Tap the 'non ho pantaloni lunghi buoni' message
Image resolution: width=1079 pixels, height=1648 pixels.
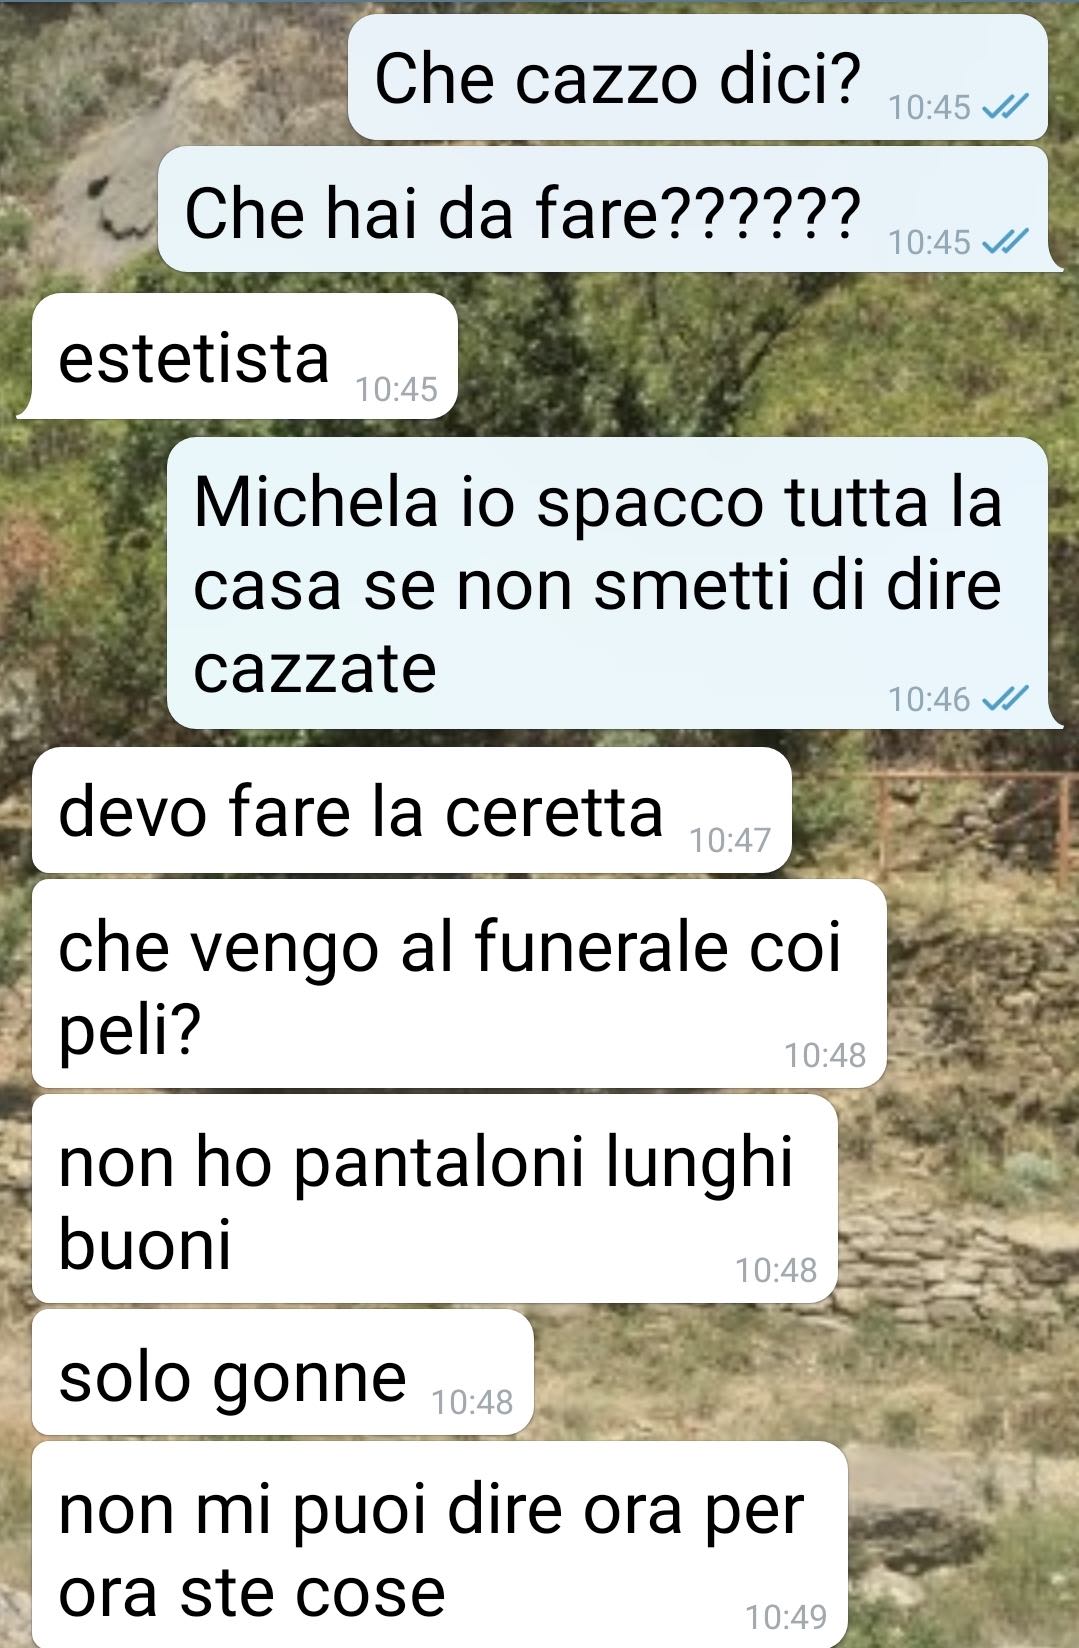click(434, 1199)
